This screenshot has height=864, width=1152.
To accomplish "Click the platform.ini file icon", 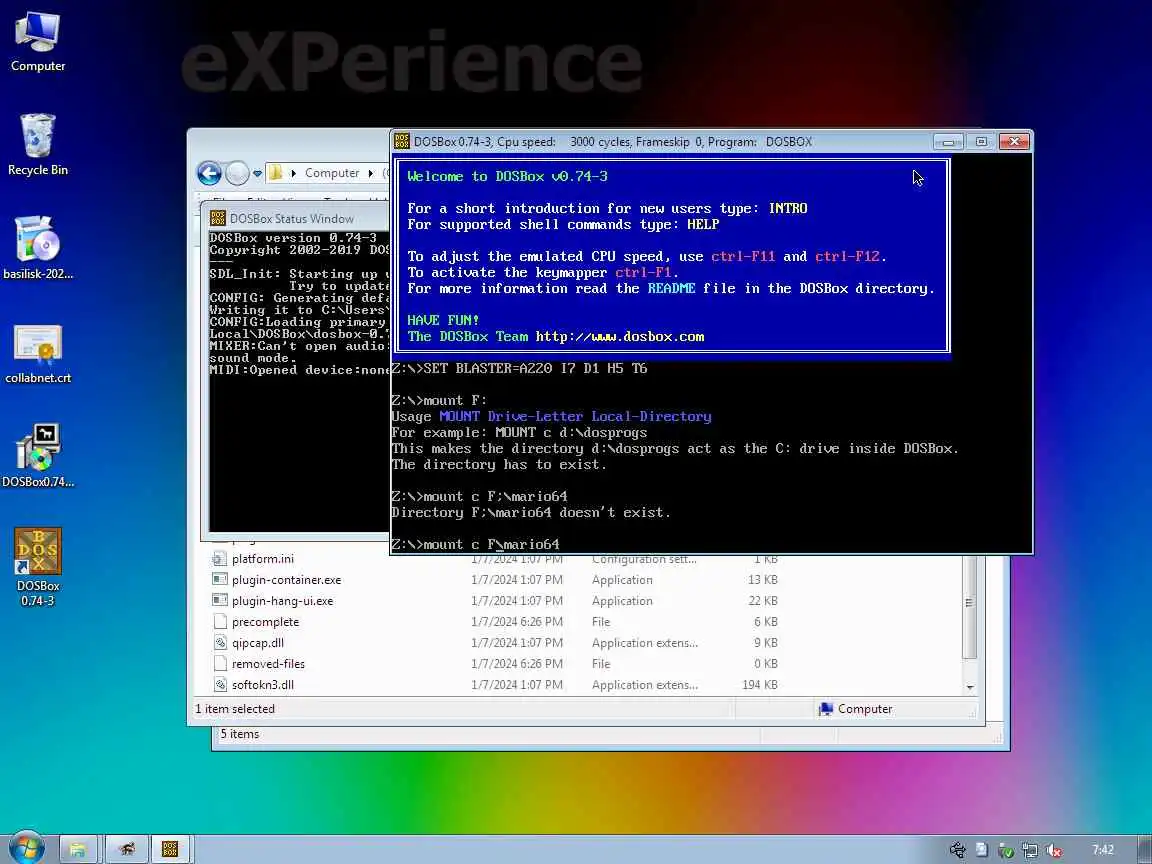I will coord(220,558).
